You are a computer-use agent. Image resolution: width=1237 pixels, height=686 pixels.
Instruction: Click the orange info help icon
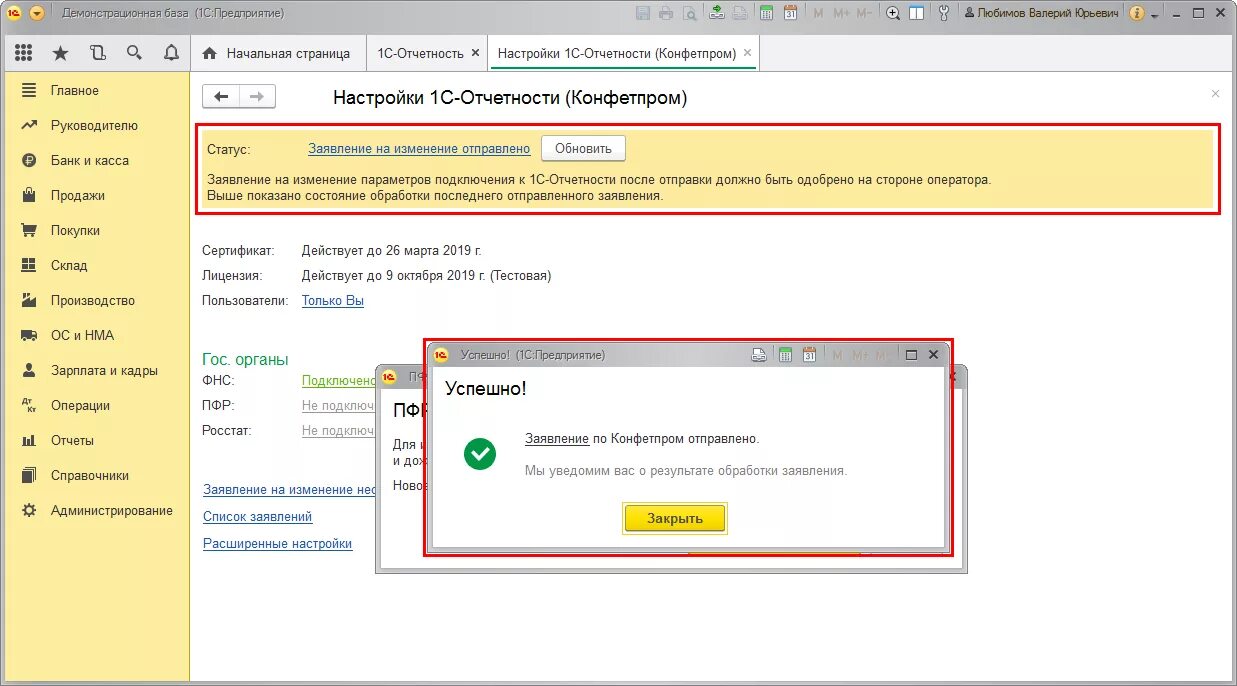pyautogui.click(x=1137, y=13)
